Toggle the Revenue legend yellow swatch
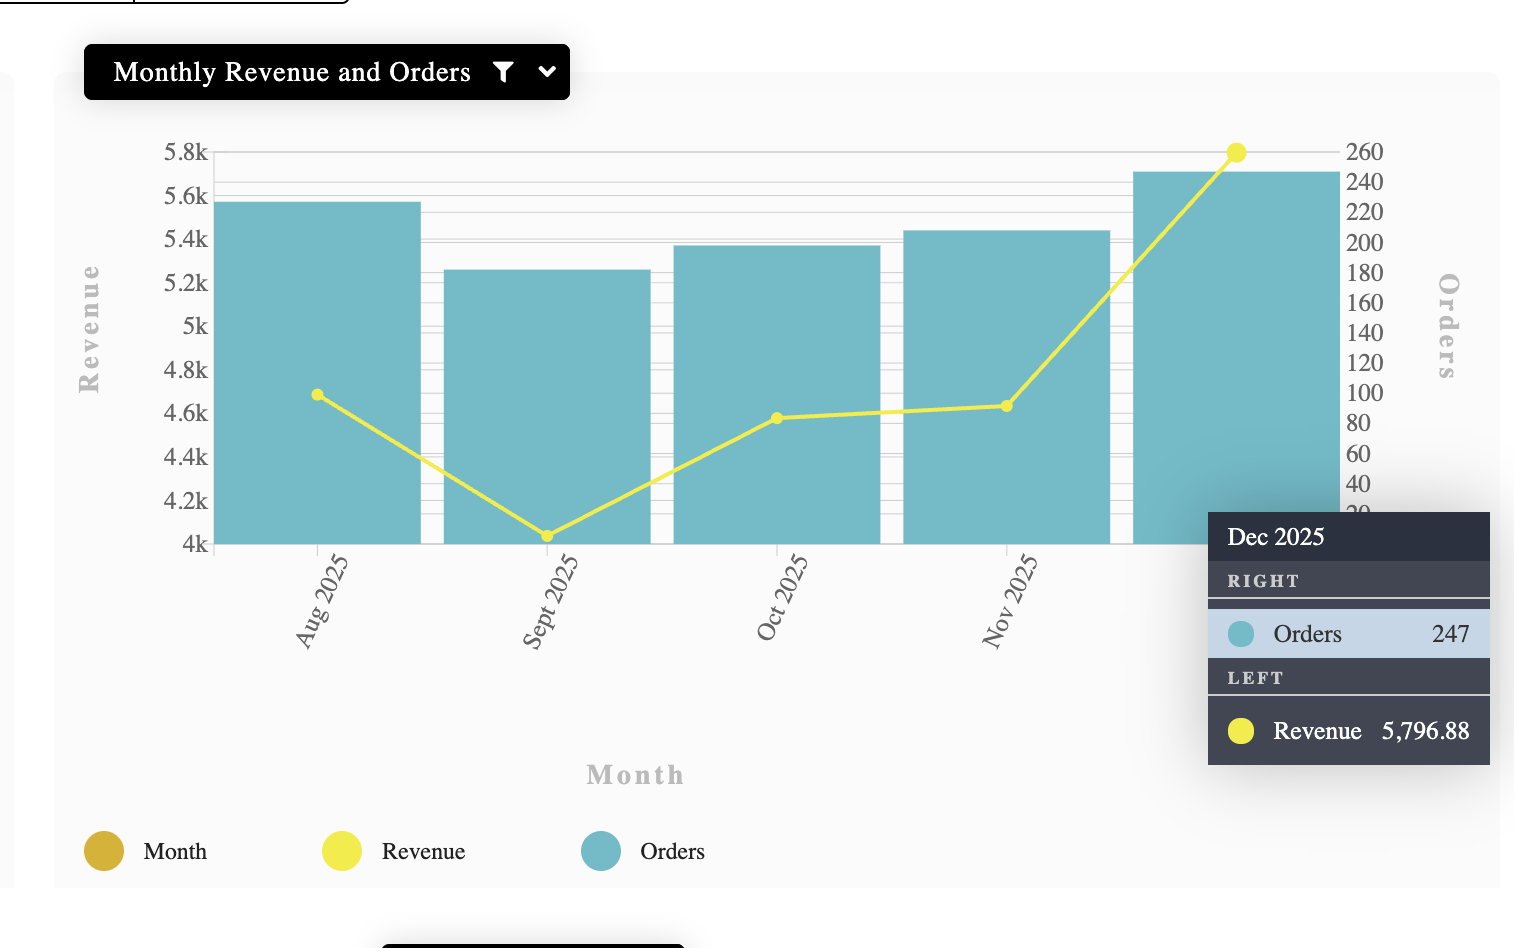1514x948 pixels. point(342,851)
